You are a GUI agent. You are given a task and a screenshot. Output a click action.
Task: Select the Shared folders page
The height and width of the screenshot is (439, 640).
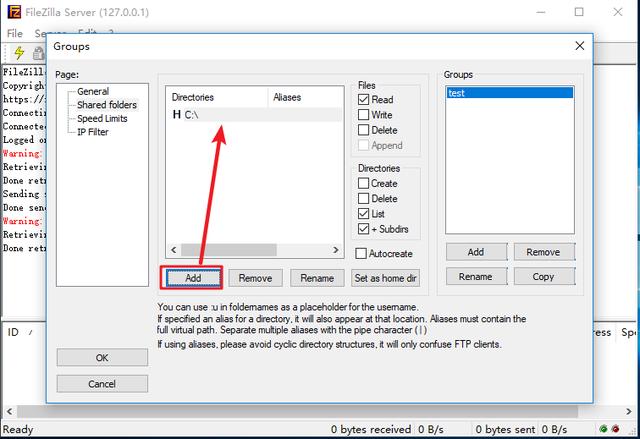pyautogui.click(x=107, y=105)
